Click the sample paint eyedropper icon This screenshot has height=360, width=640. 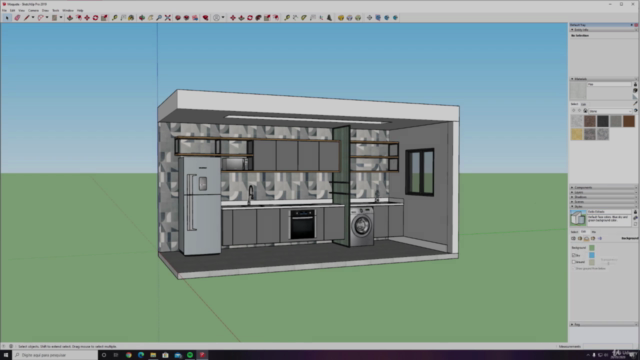(x=635, y=104)
